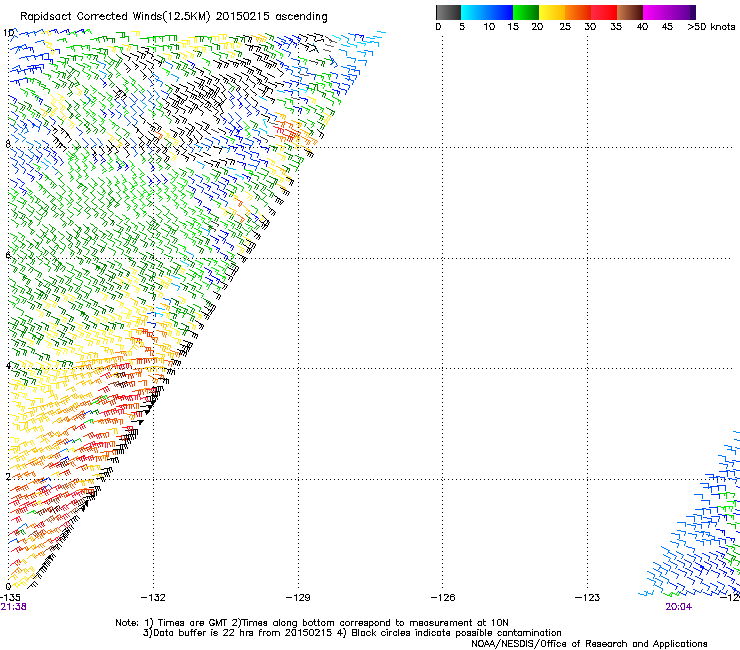Click the legend tick label 25
This screenshot has width=740, height=650.
pos(565,27)
